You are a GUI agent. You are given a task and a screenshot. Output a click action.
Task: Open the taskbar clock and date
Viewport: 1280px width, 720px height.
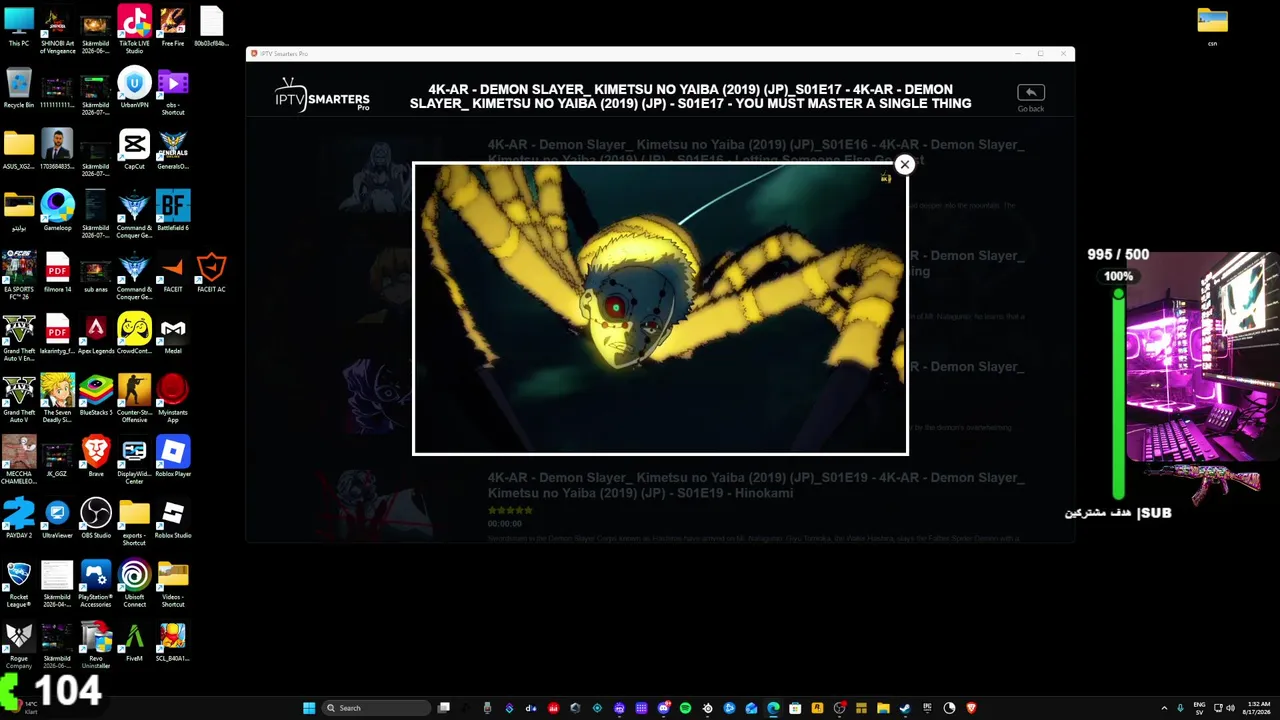[1257, 708]
